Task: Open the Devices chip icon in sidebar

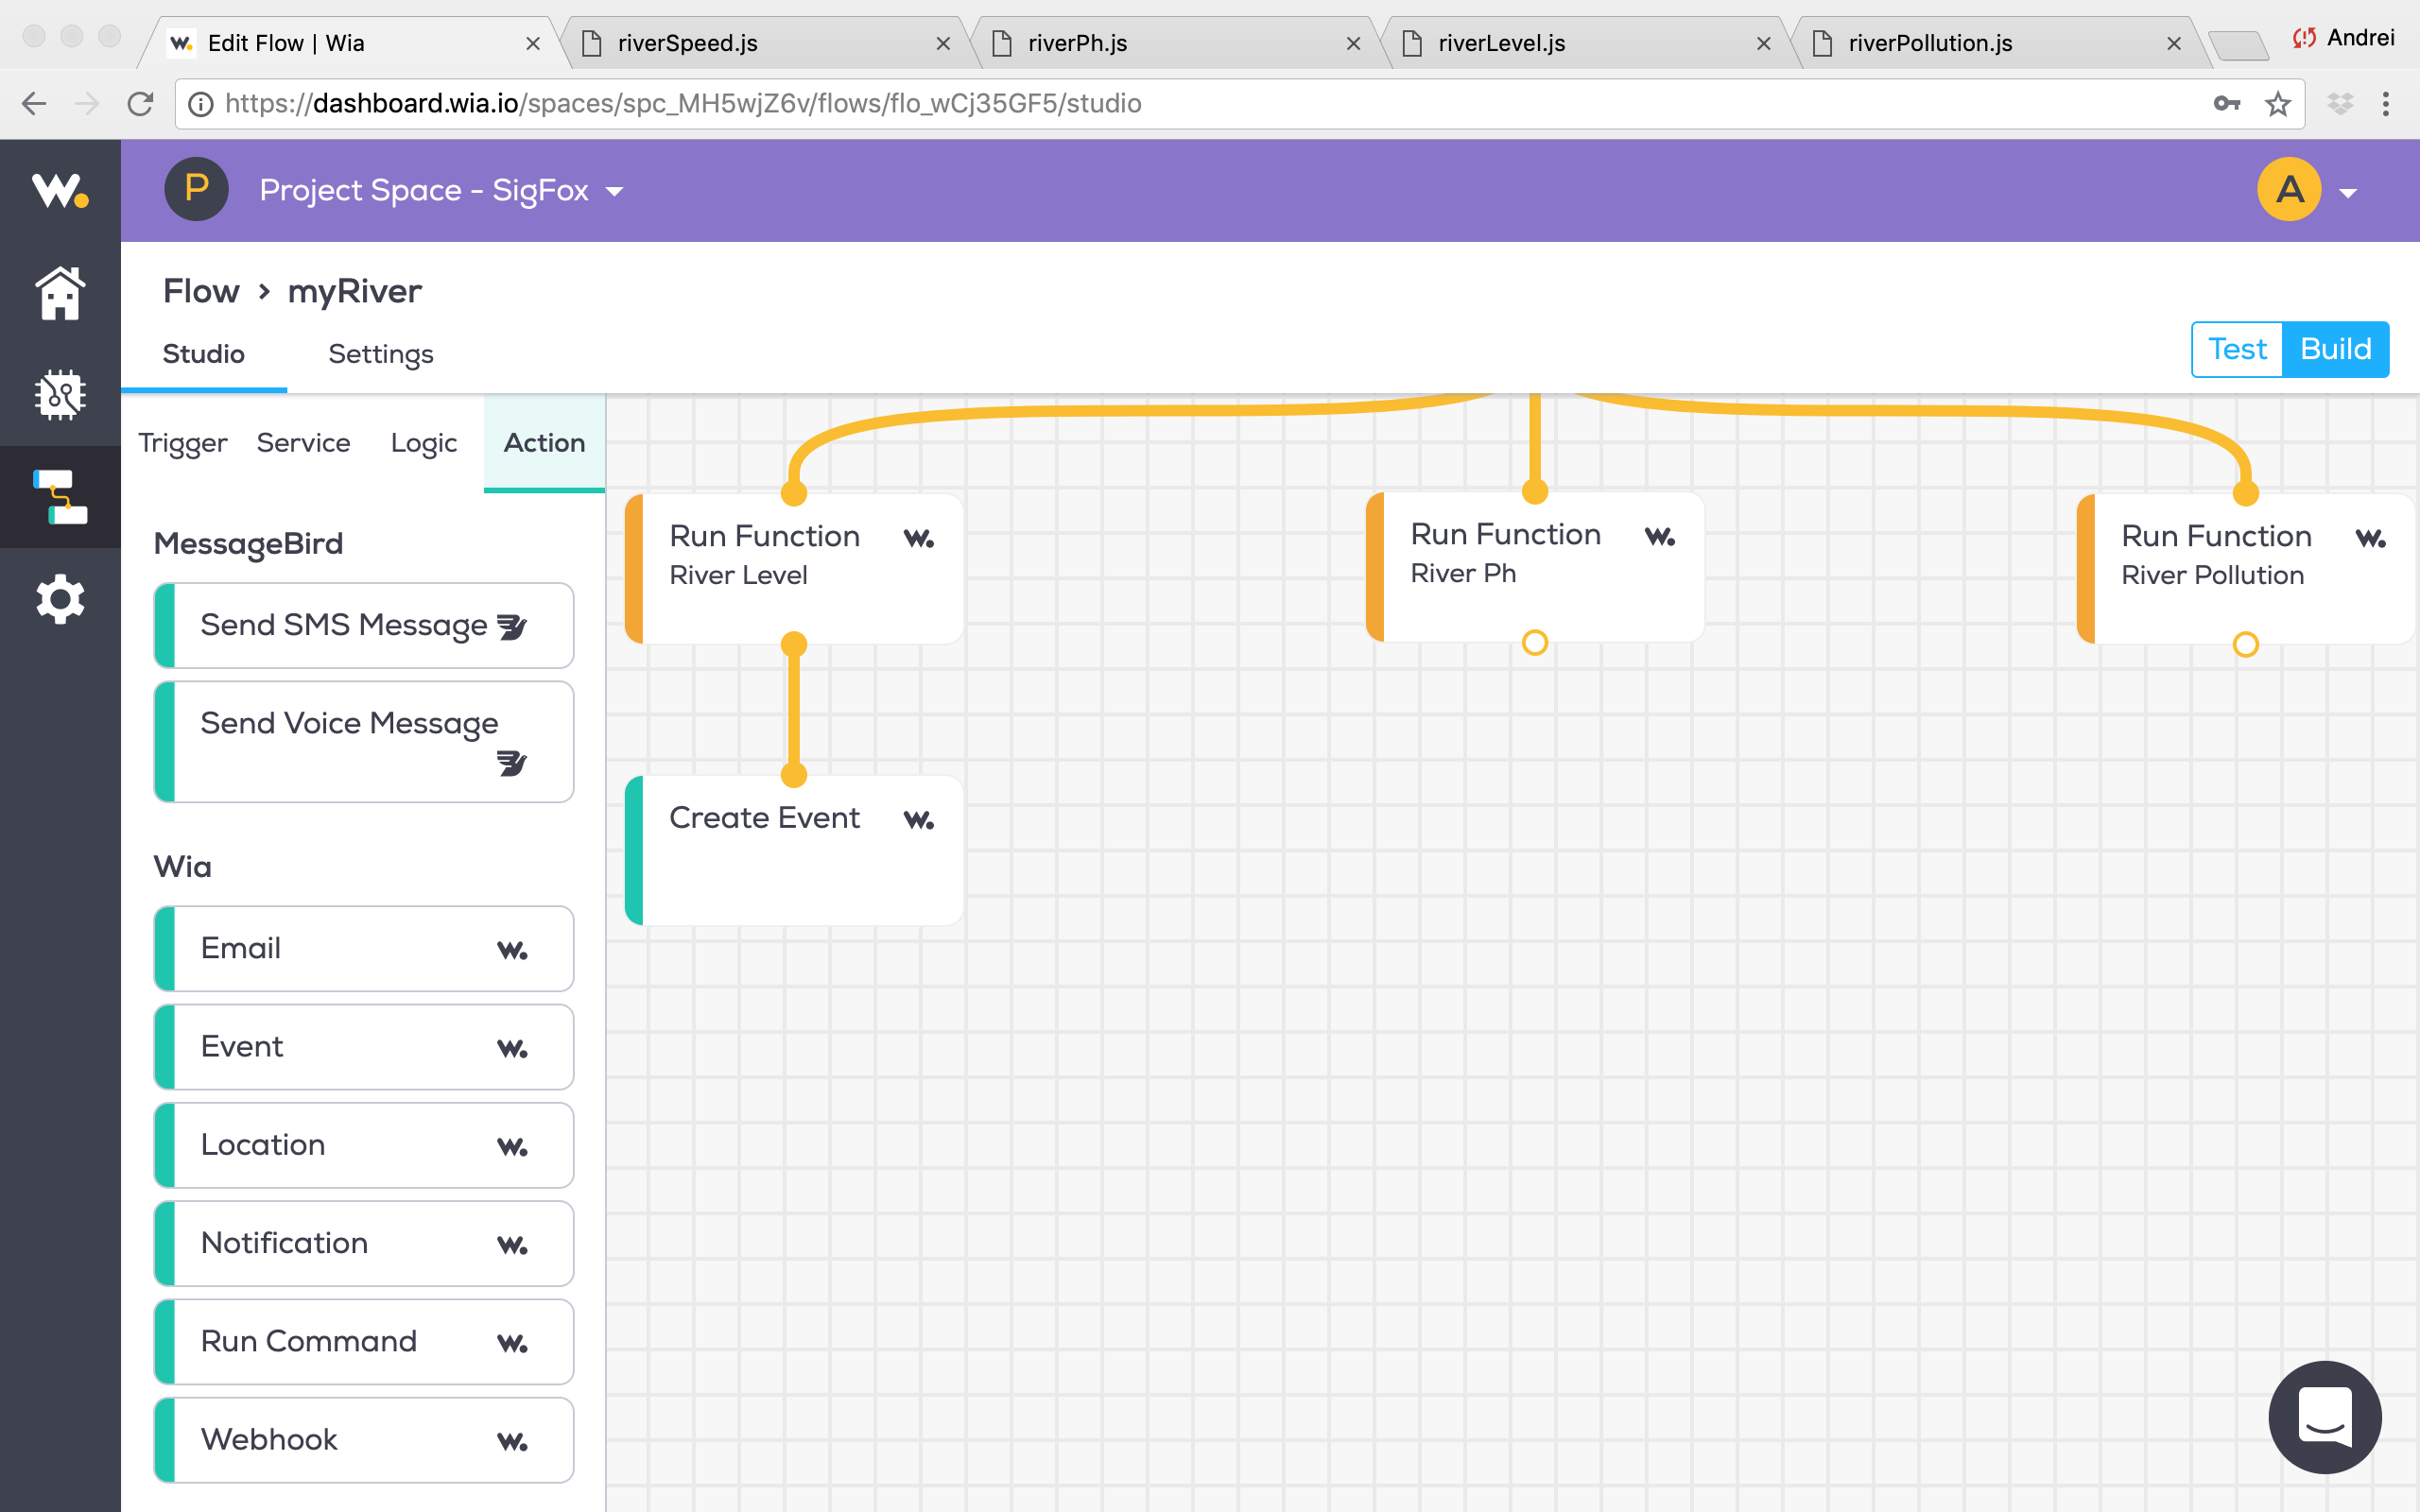Action: 60,395
